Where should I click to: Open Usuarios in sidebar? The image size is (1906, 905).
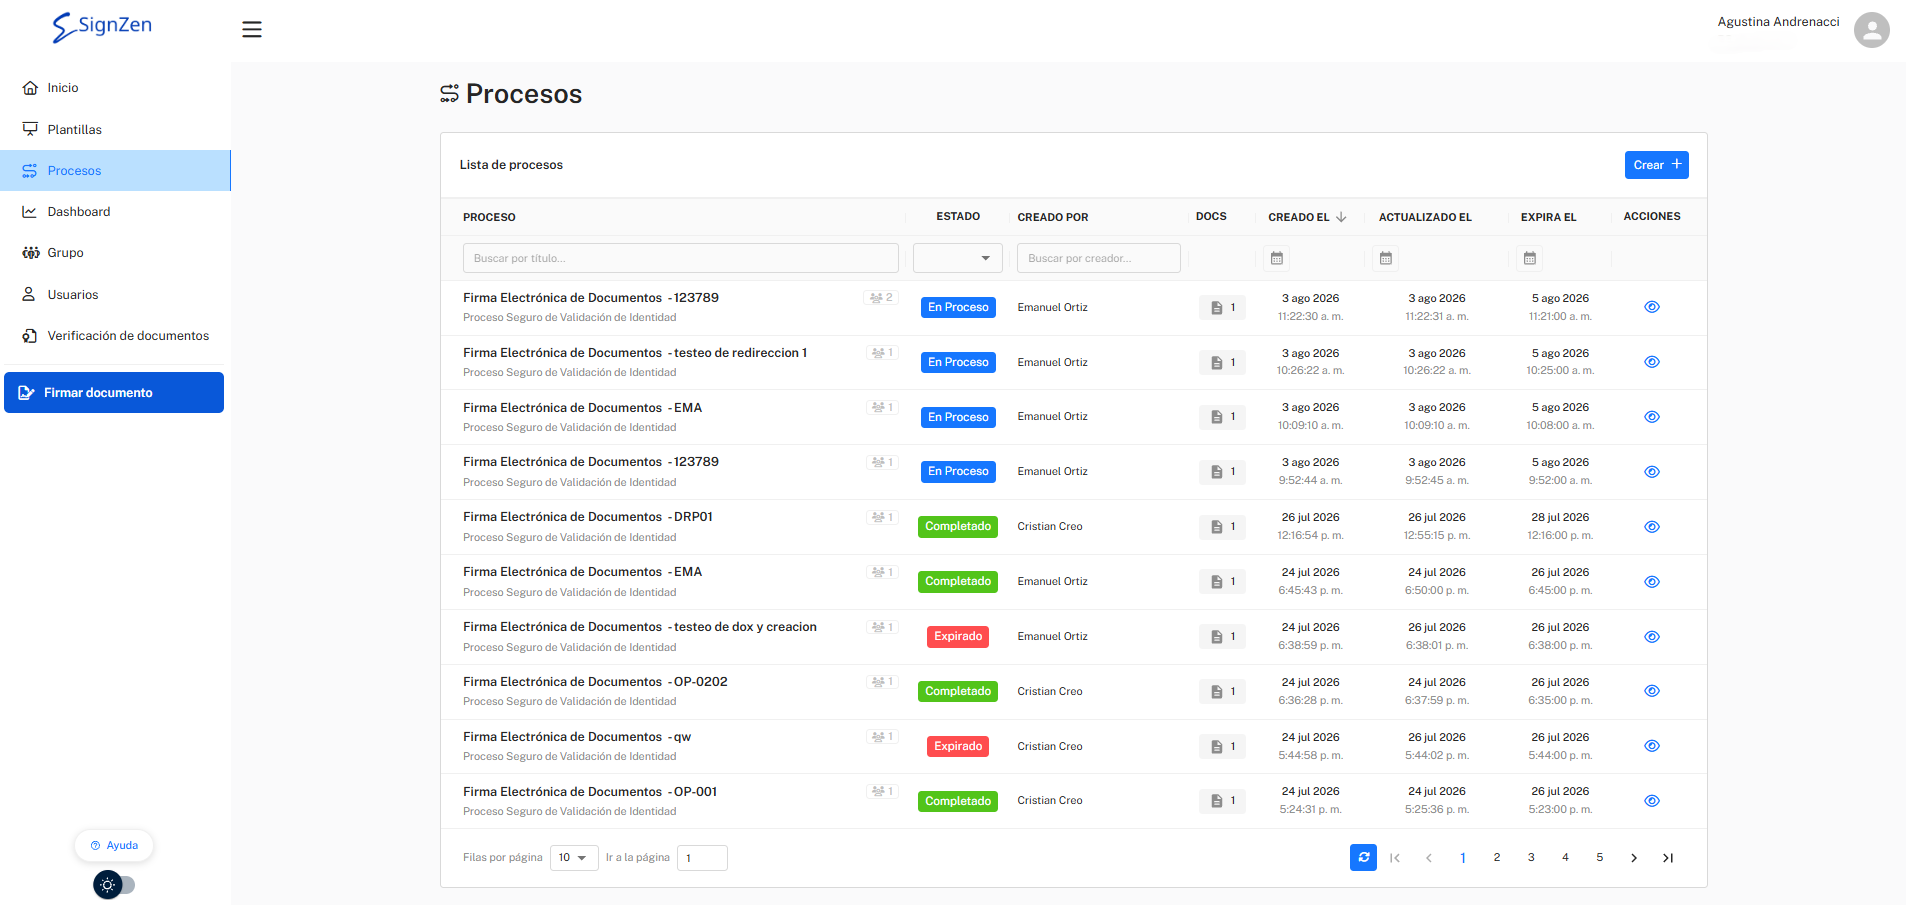pyautogui.click(x=115, y=295)
